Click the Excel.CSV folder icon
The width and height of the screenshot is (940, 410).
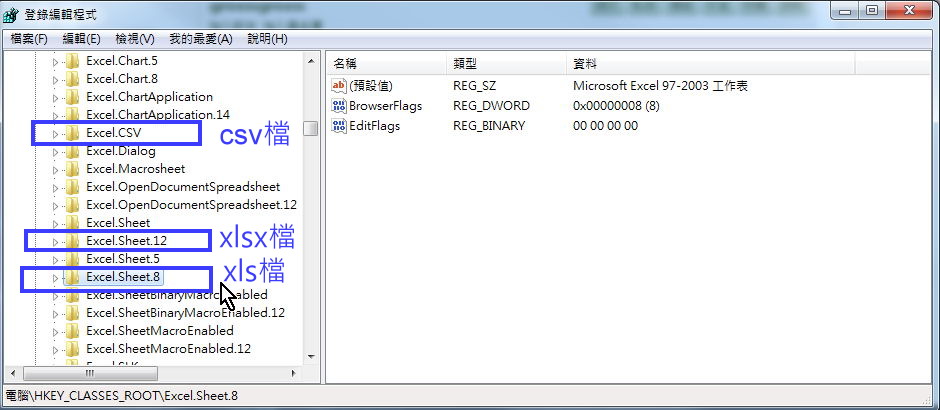72,133
